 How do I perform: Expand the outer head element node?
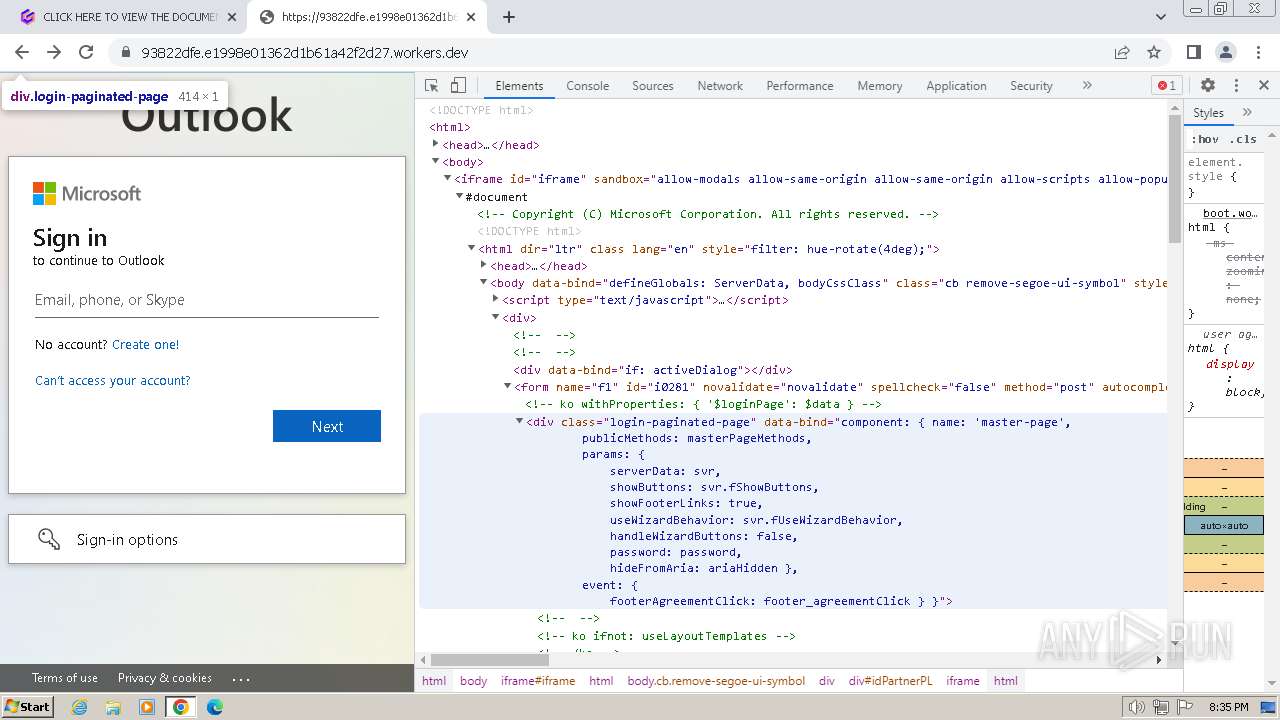tap(436, 144)
